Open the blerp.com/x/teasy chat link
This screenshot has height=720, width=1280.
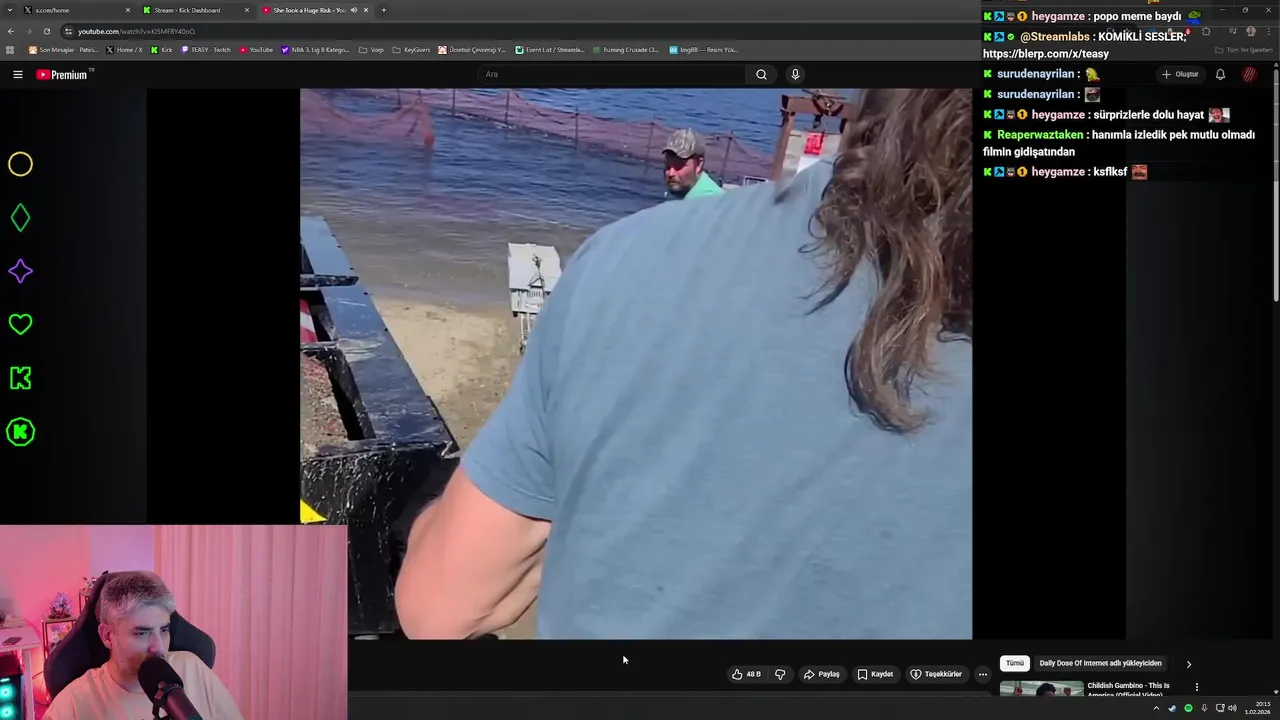pos(1046,54)
